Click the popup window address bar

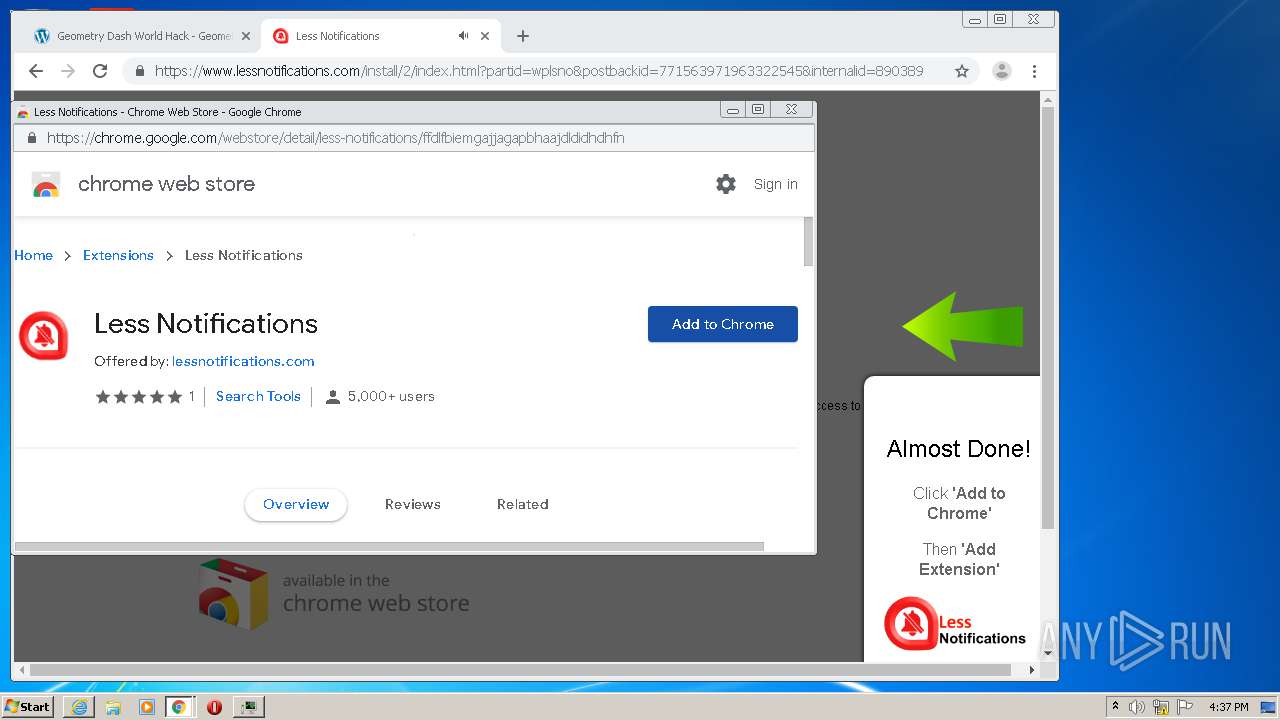(x=414, y=138)
